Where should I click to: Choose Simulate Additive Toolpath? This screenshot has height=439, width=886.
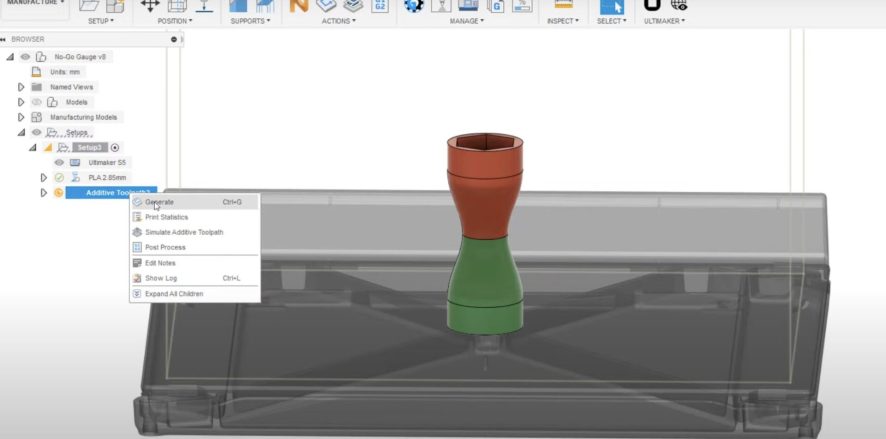tap(184, 232)
